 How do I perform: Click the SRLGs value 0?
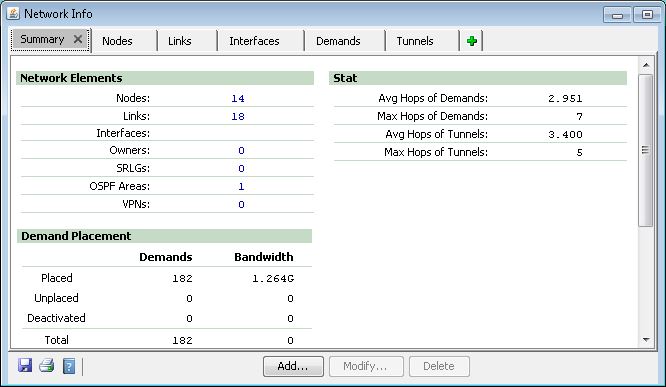(x=241, y=169)
